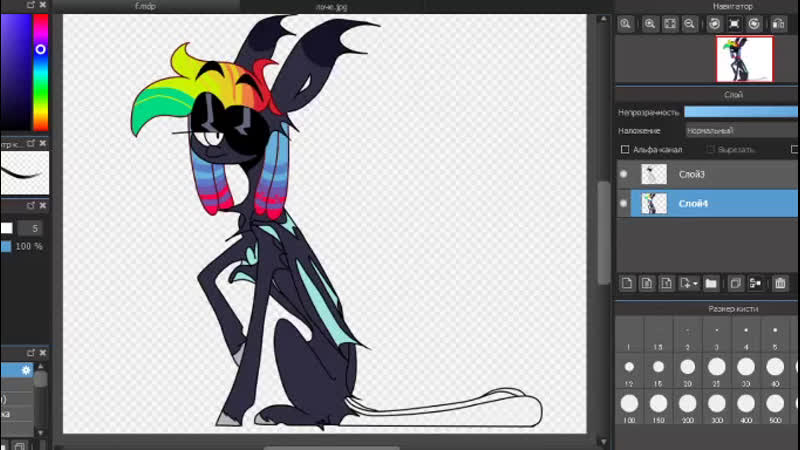Fit canvas to window in Navigator
Viewport: 800px width, 450px height.
coord(671,24)
